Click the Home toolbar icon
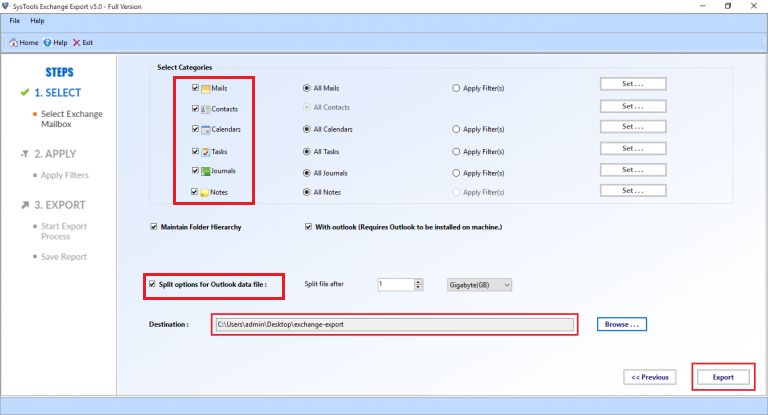 click(13, 43)
